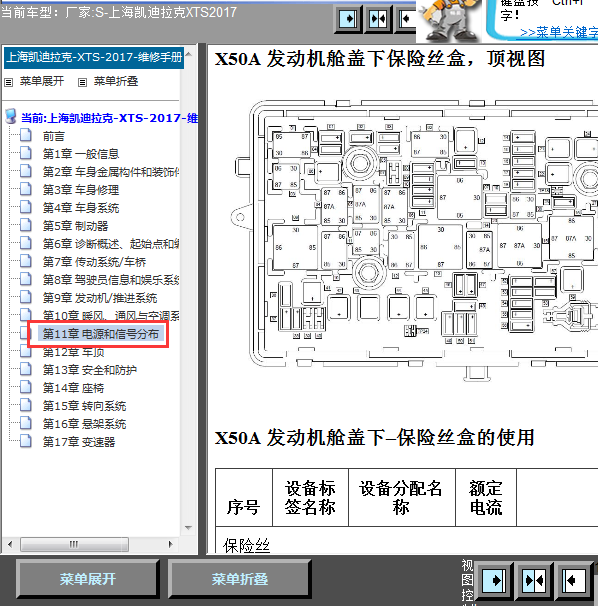Click the page icon next to 第5章 制动器
This screenshot has height=606, width=598.
pyautogui.click(x=26, y=225)
